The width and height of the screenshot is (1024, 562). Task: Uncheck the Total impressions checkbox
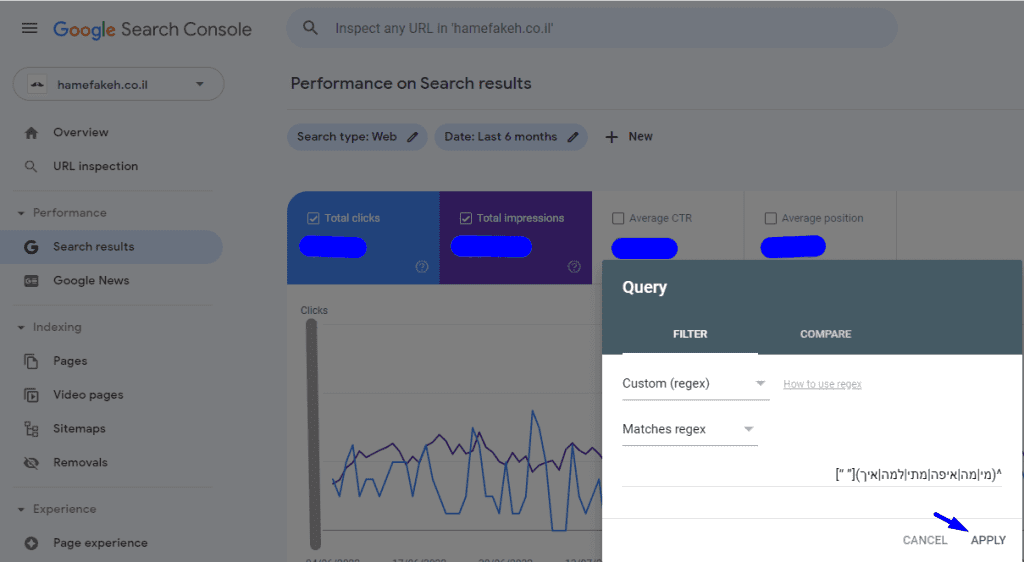[466, 218]
